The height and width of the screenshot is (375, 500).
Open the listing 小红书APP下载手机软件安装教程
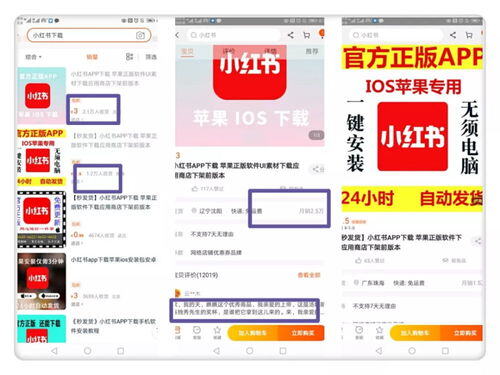114,326
